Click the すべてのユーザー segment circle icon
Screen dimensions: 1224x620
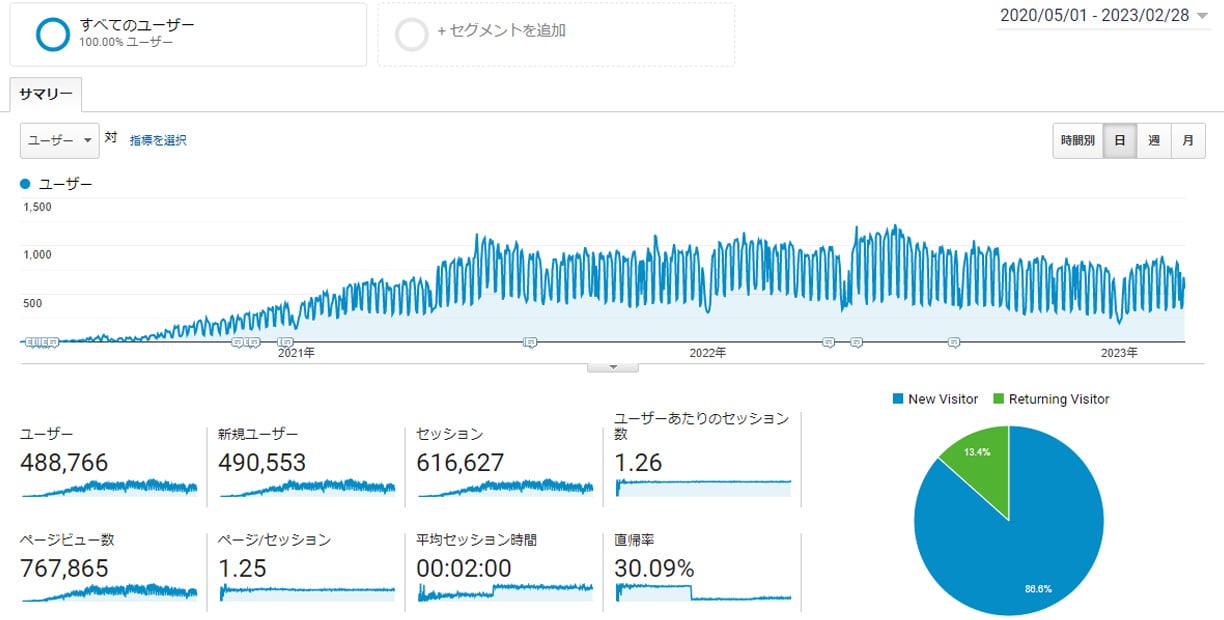pyautogui.click(x=52, y=33)
